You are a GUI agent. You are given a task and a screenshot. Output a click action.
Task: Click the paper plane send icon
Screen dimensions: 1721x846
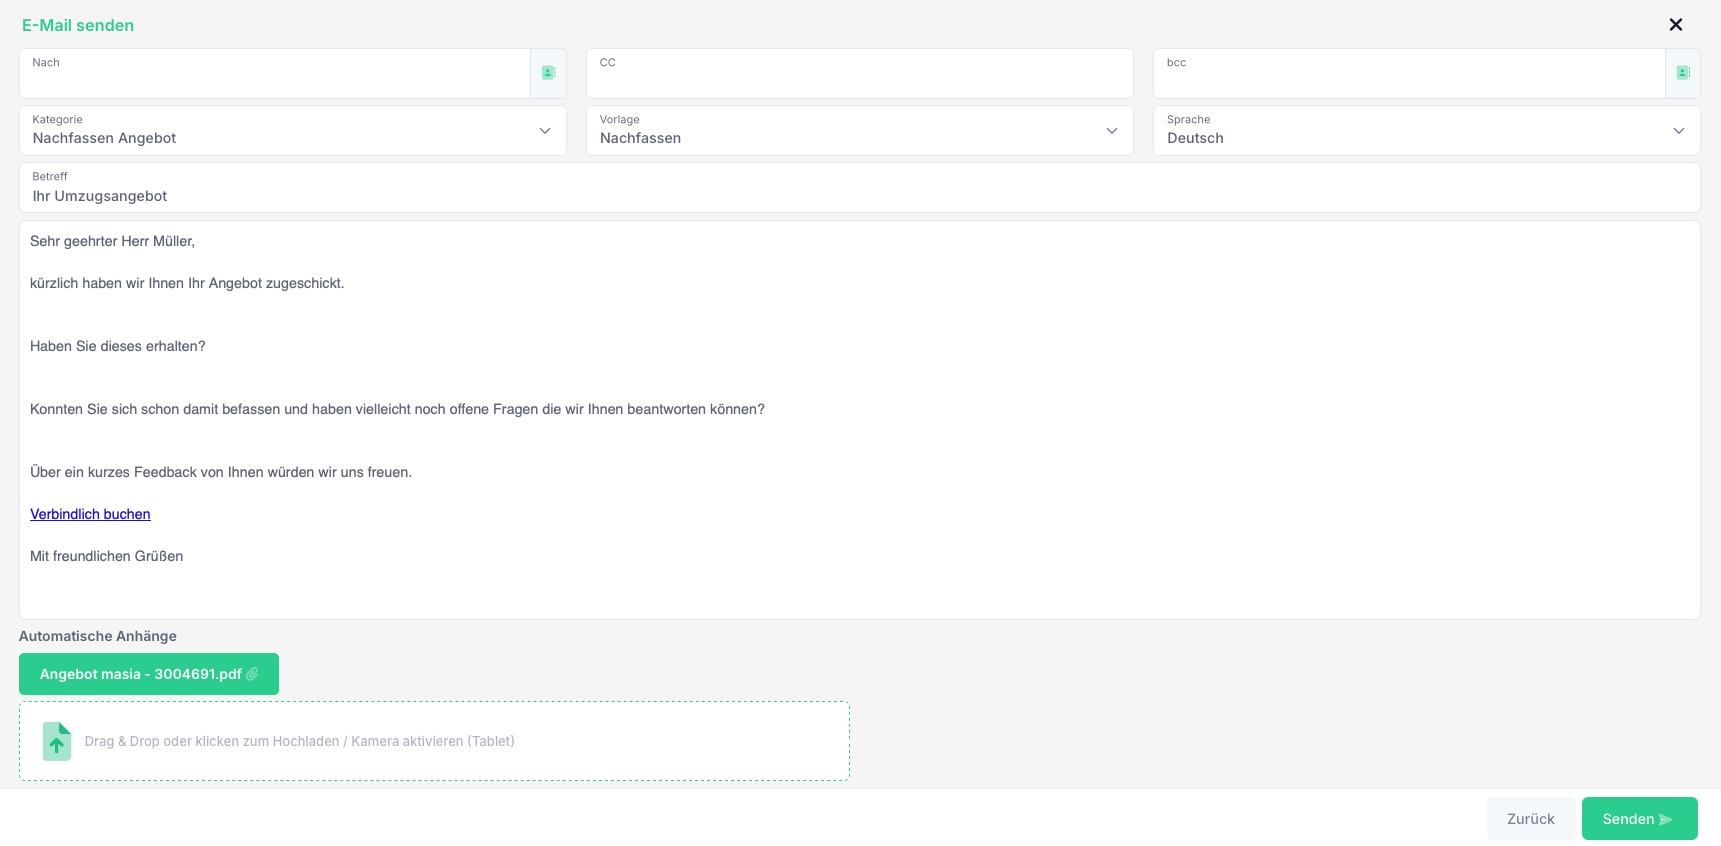[x=1665, y=819]
